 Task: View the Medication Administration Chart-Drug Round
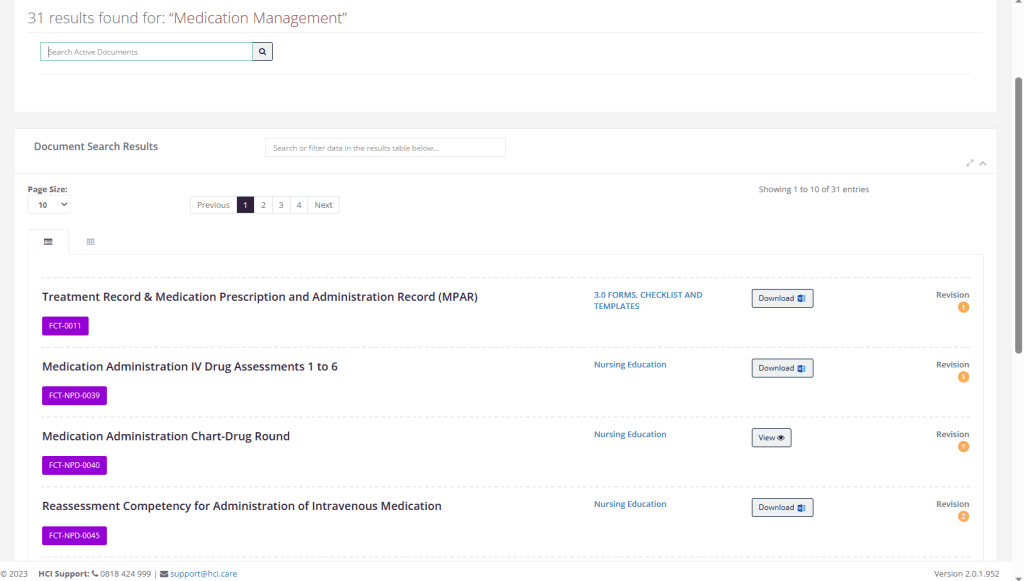pos(771,437)
